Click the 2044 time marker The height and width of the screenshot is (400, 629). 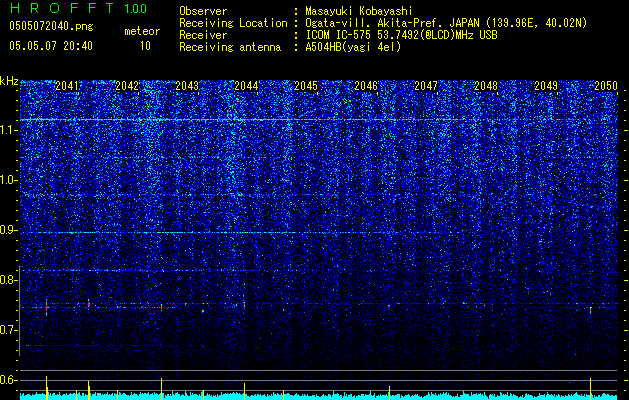point(246,86)
